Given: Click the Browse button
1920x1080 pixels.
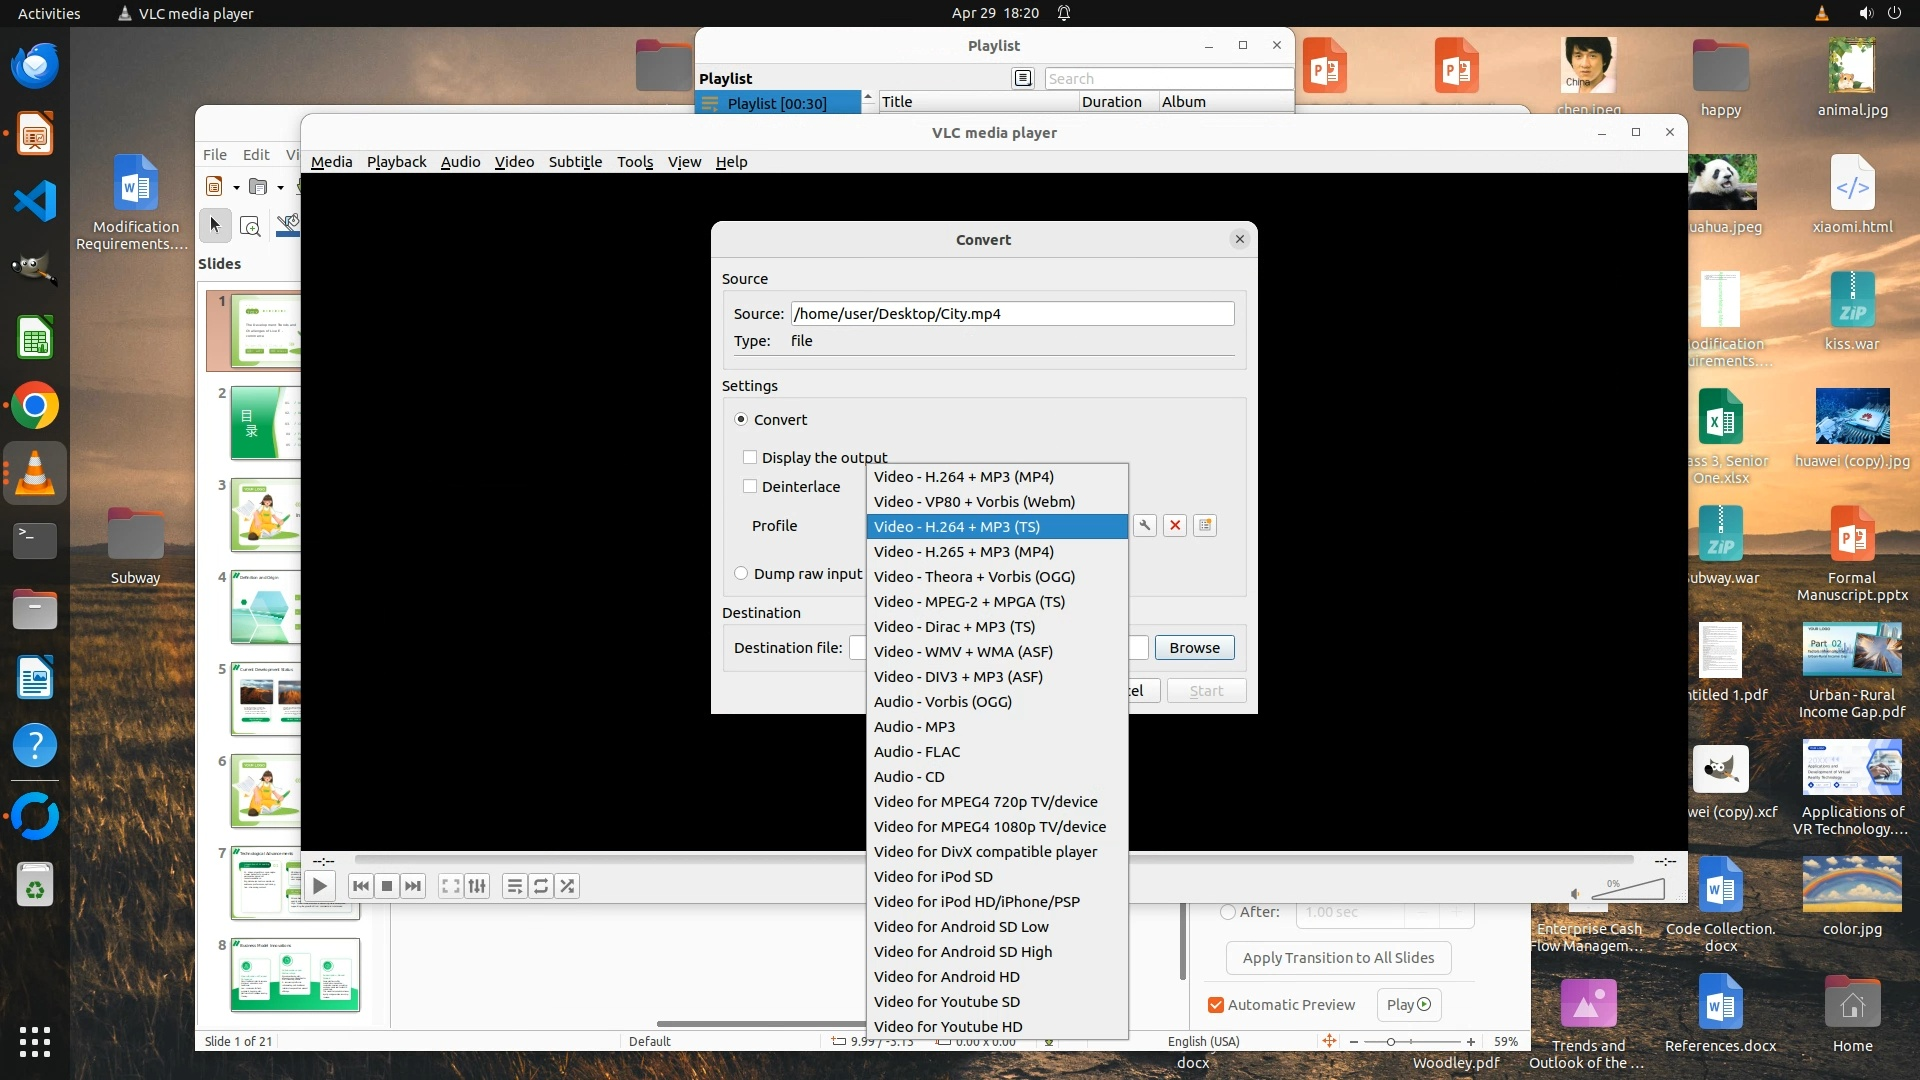Looking at the screenshot, I should pyautogui.click(x=1194, y=648).
